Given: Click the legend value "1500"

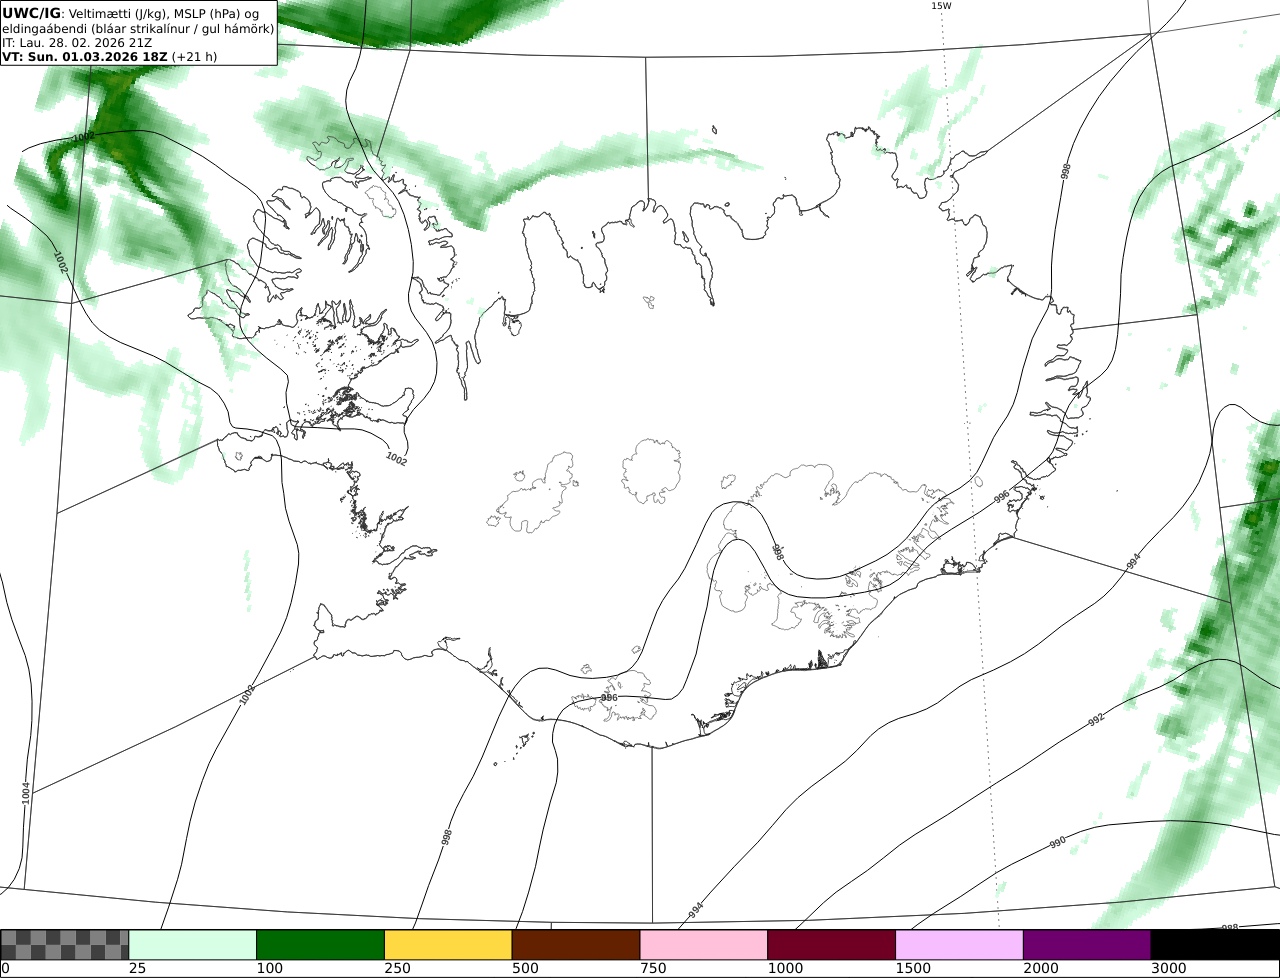Looking at the screenshot, I should click(x=913, y=968).
